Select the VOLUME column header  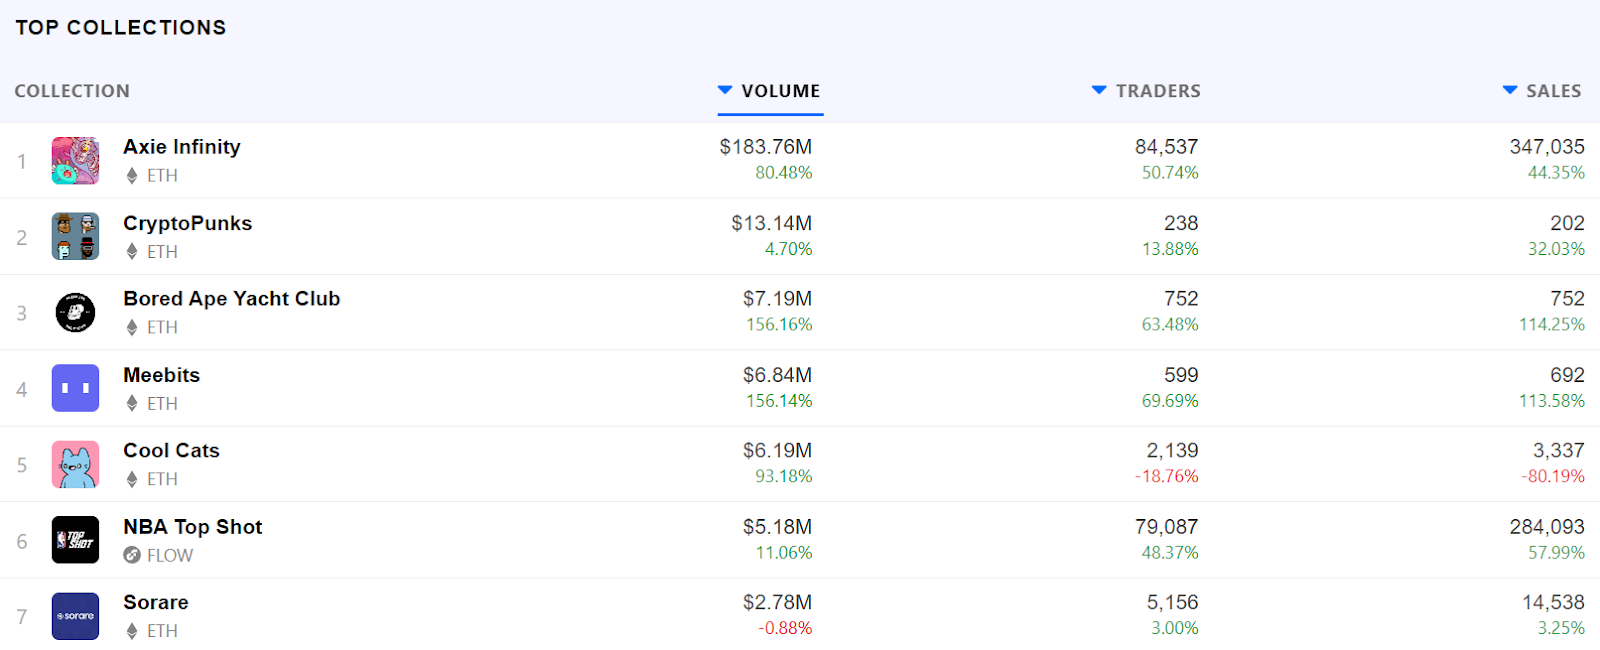[x=781, y=91]
